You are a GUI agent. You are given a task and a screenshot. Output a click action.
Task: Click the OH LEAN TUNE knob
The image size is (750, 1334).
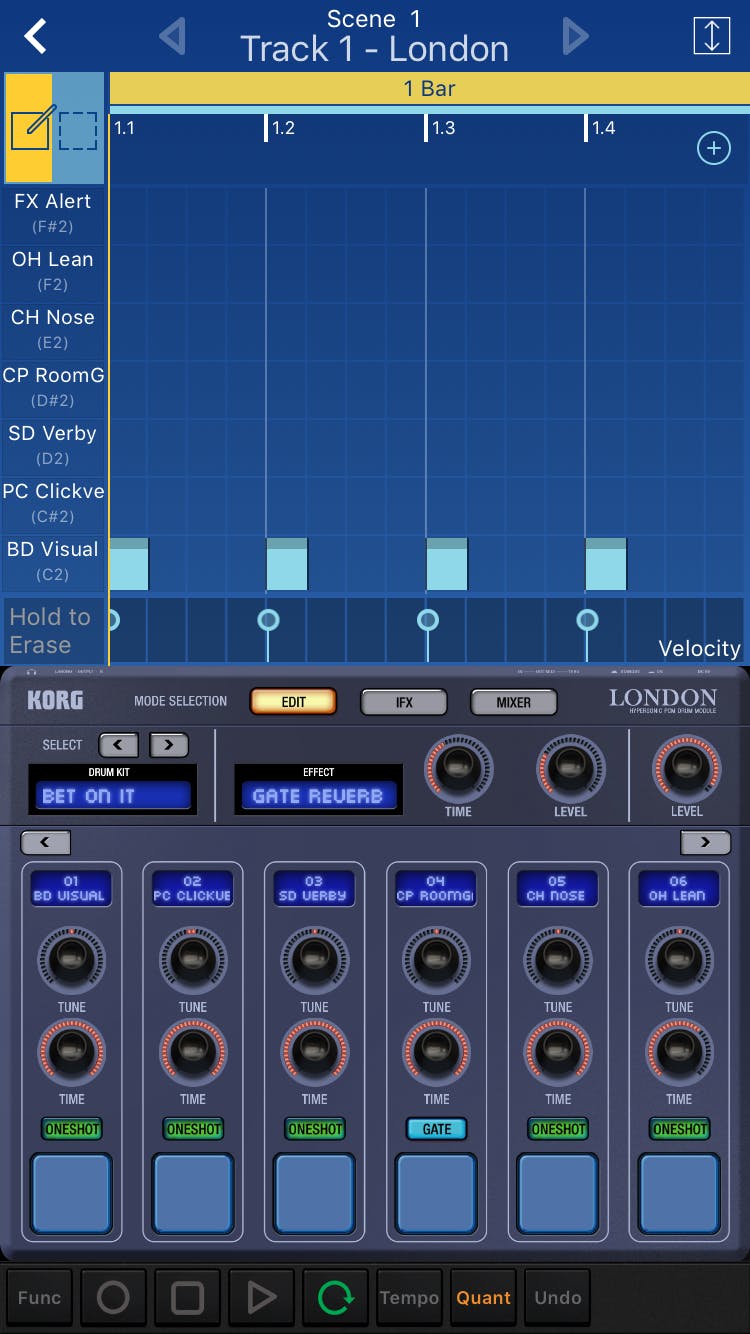pyautogui.click(x=680, y=960)
